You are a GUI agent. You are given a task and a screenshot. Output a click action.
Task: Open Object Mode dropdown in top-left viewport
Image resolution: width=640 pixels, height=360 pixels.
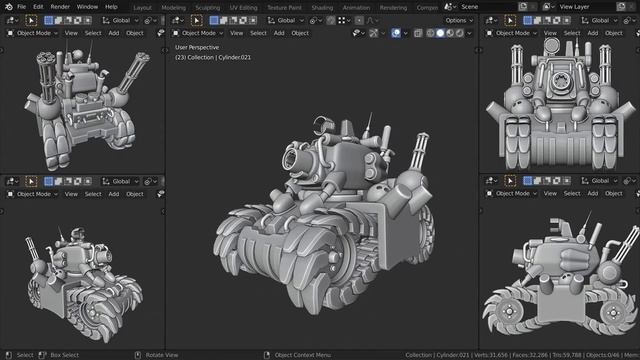pos(33,33)
